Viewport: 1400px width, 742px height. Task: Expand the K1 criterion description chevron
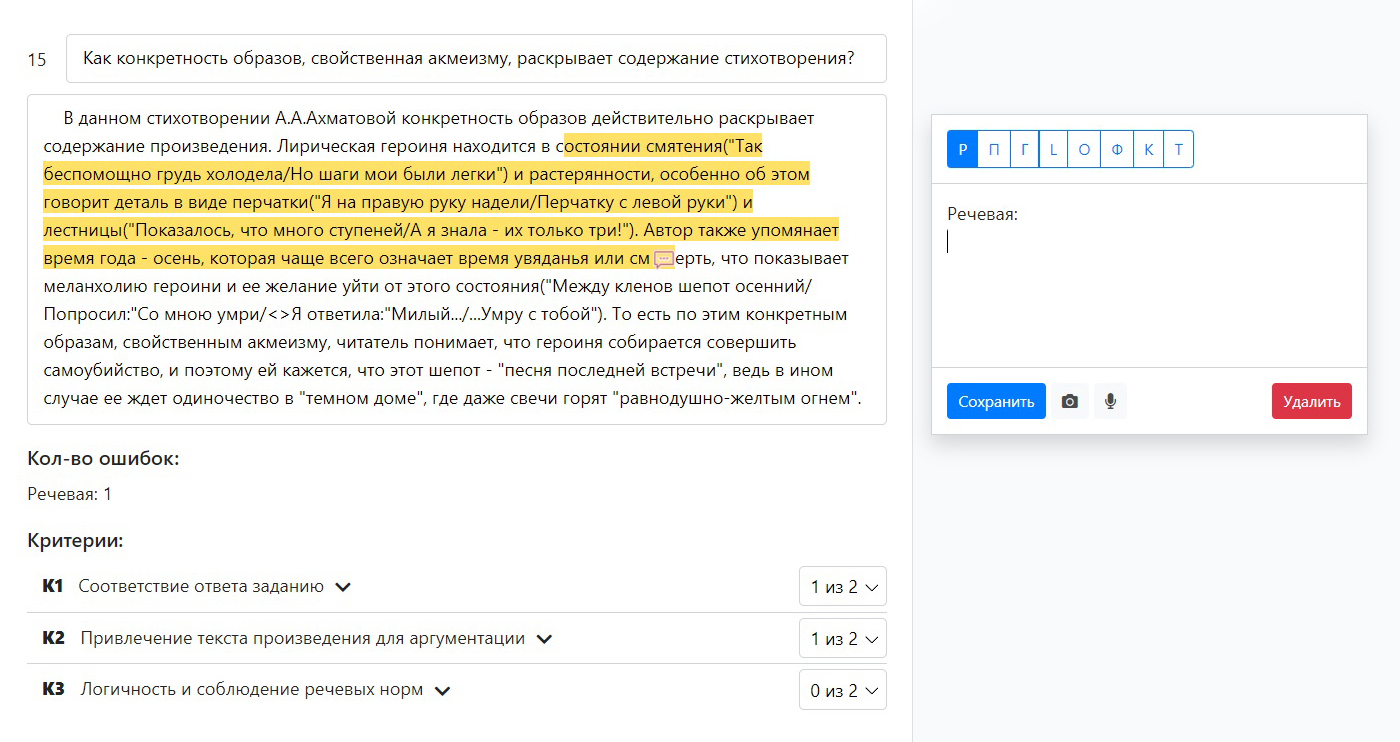coord(343,587)
